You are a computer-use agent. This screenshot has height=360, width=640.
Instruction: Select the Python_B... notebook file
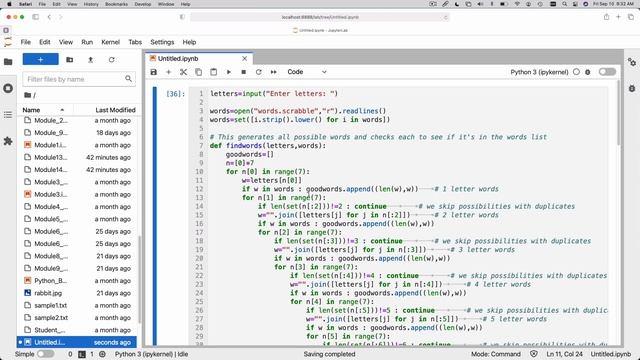pyautogui.click(x=77, y=281)
